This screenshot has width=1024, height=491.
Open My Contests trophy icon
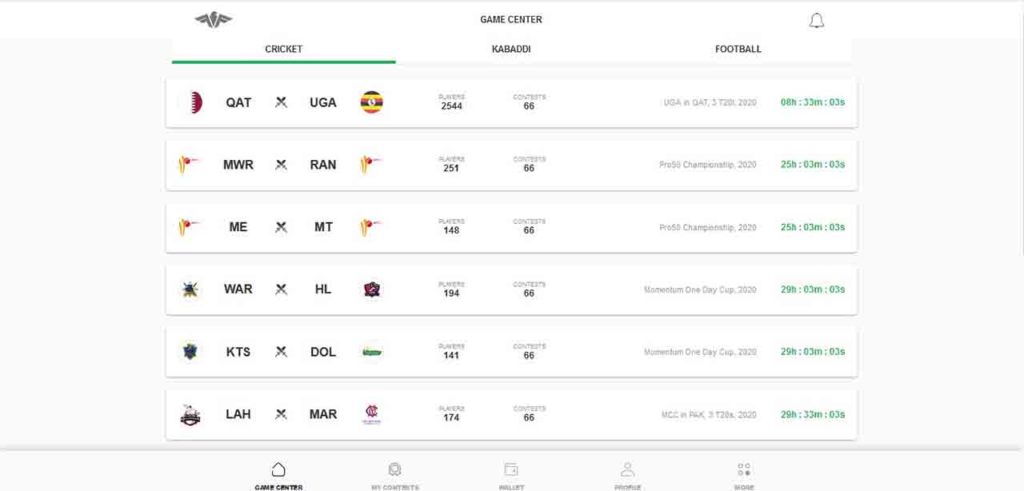pos(394,469)
